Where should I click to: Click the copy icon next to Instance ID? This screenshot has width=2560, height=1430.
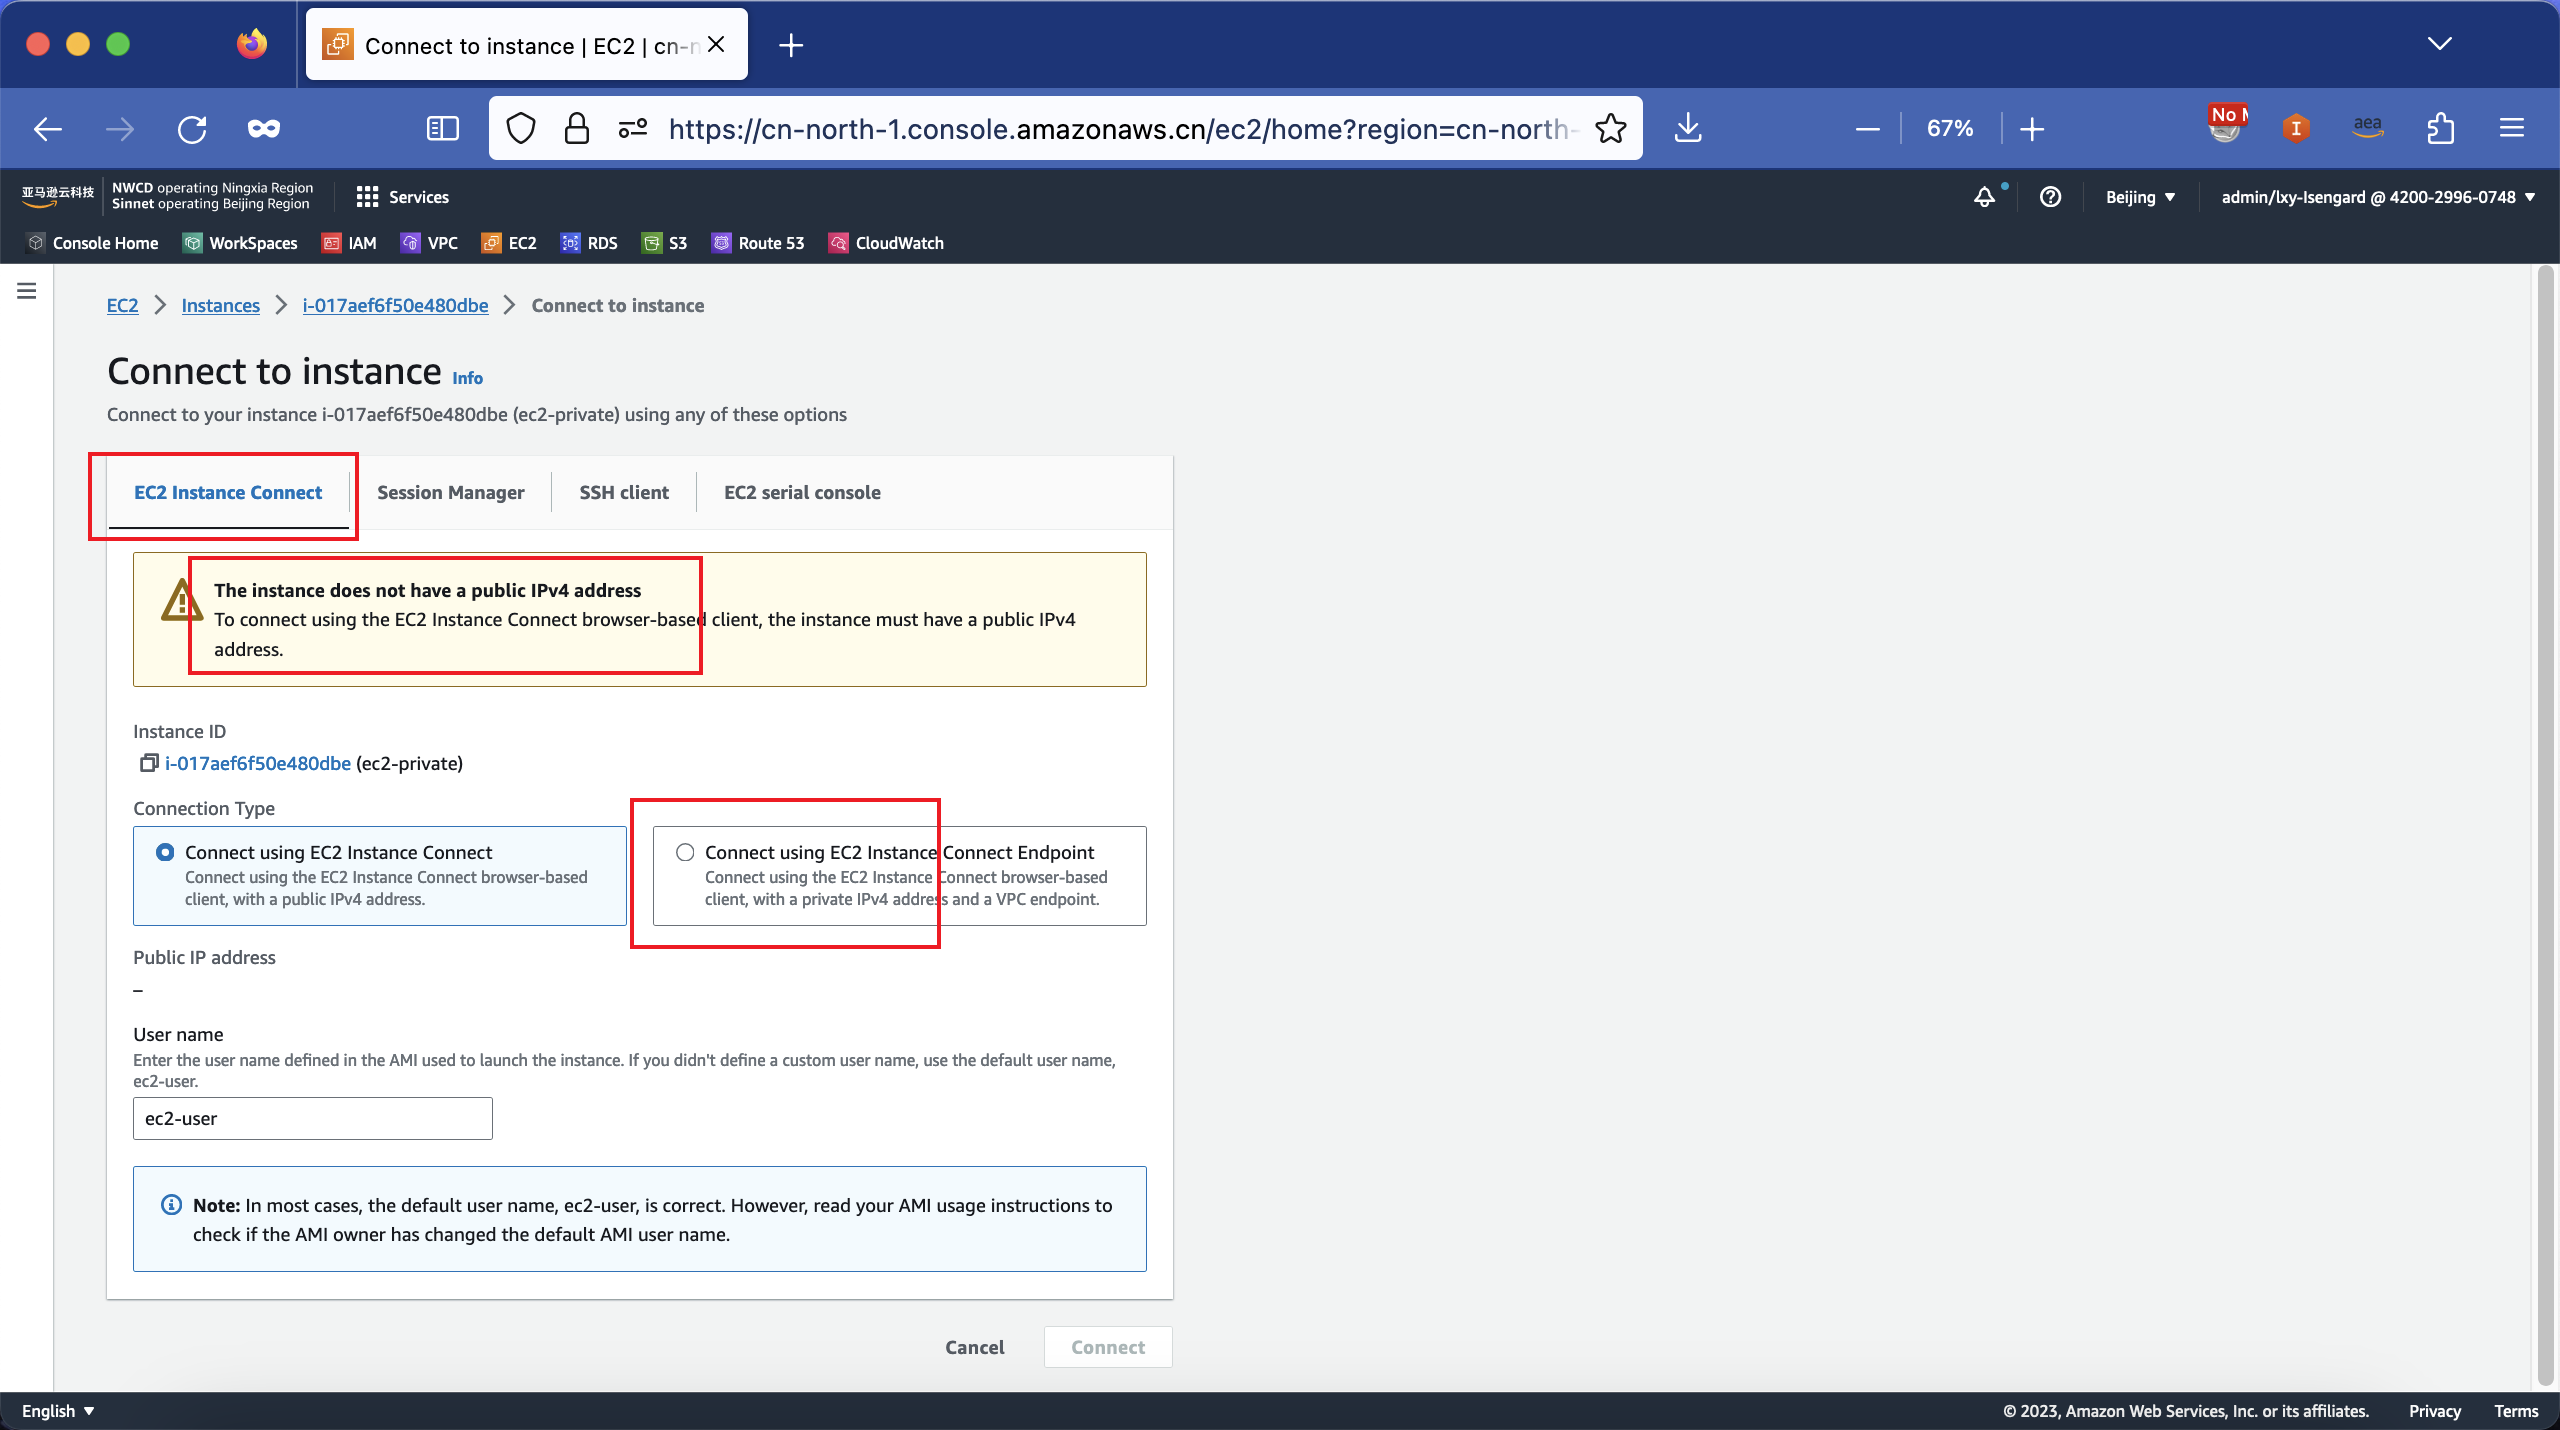tap(146, 762)
